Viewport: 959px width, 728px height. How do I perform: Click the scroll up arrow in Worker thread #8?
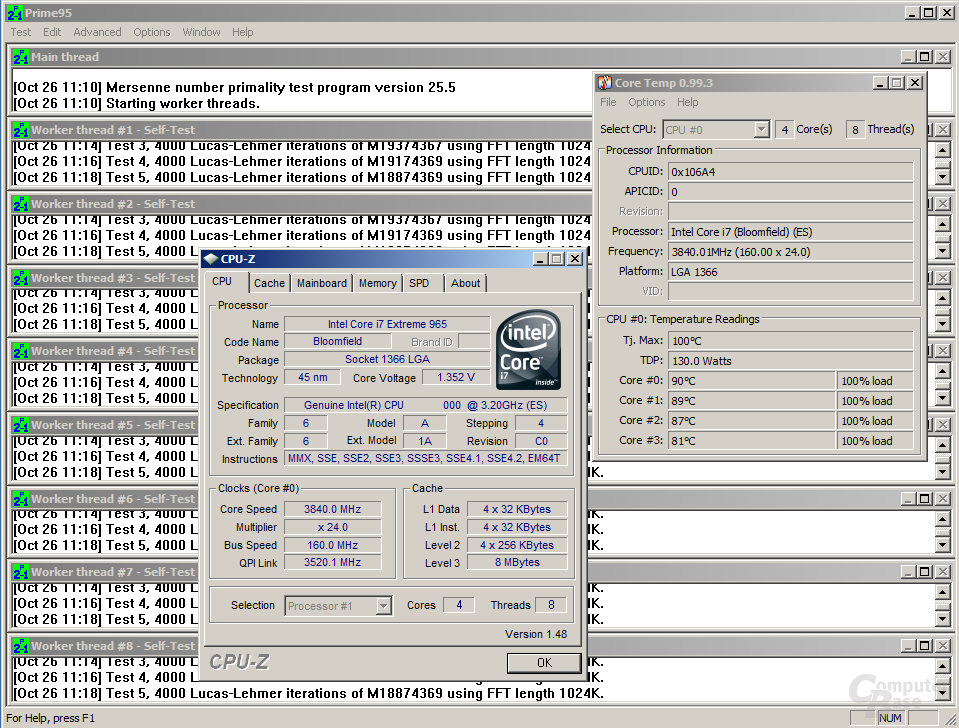tap(942, 666)
